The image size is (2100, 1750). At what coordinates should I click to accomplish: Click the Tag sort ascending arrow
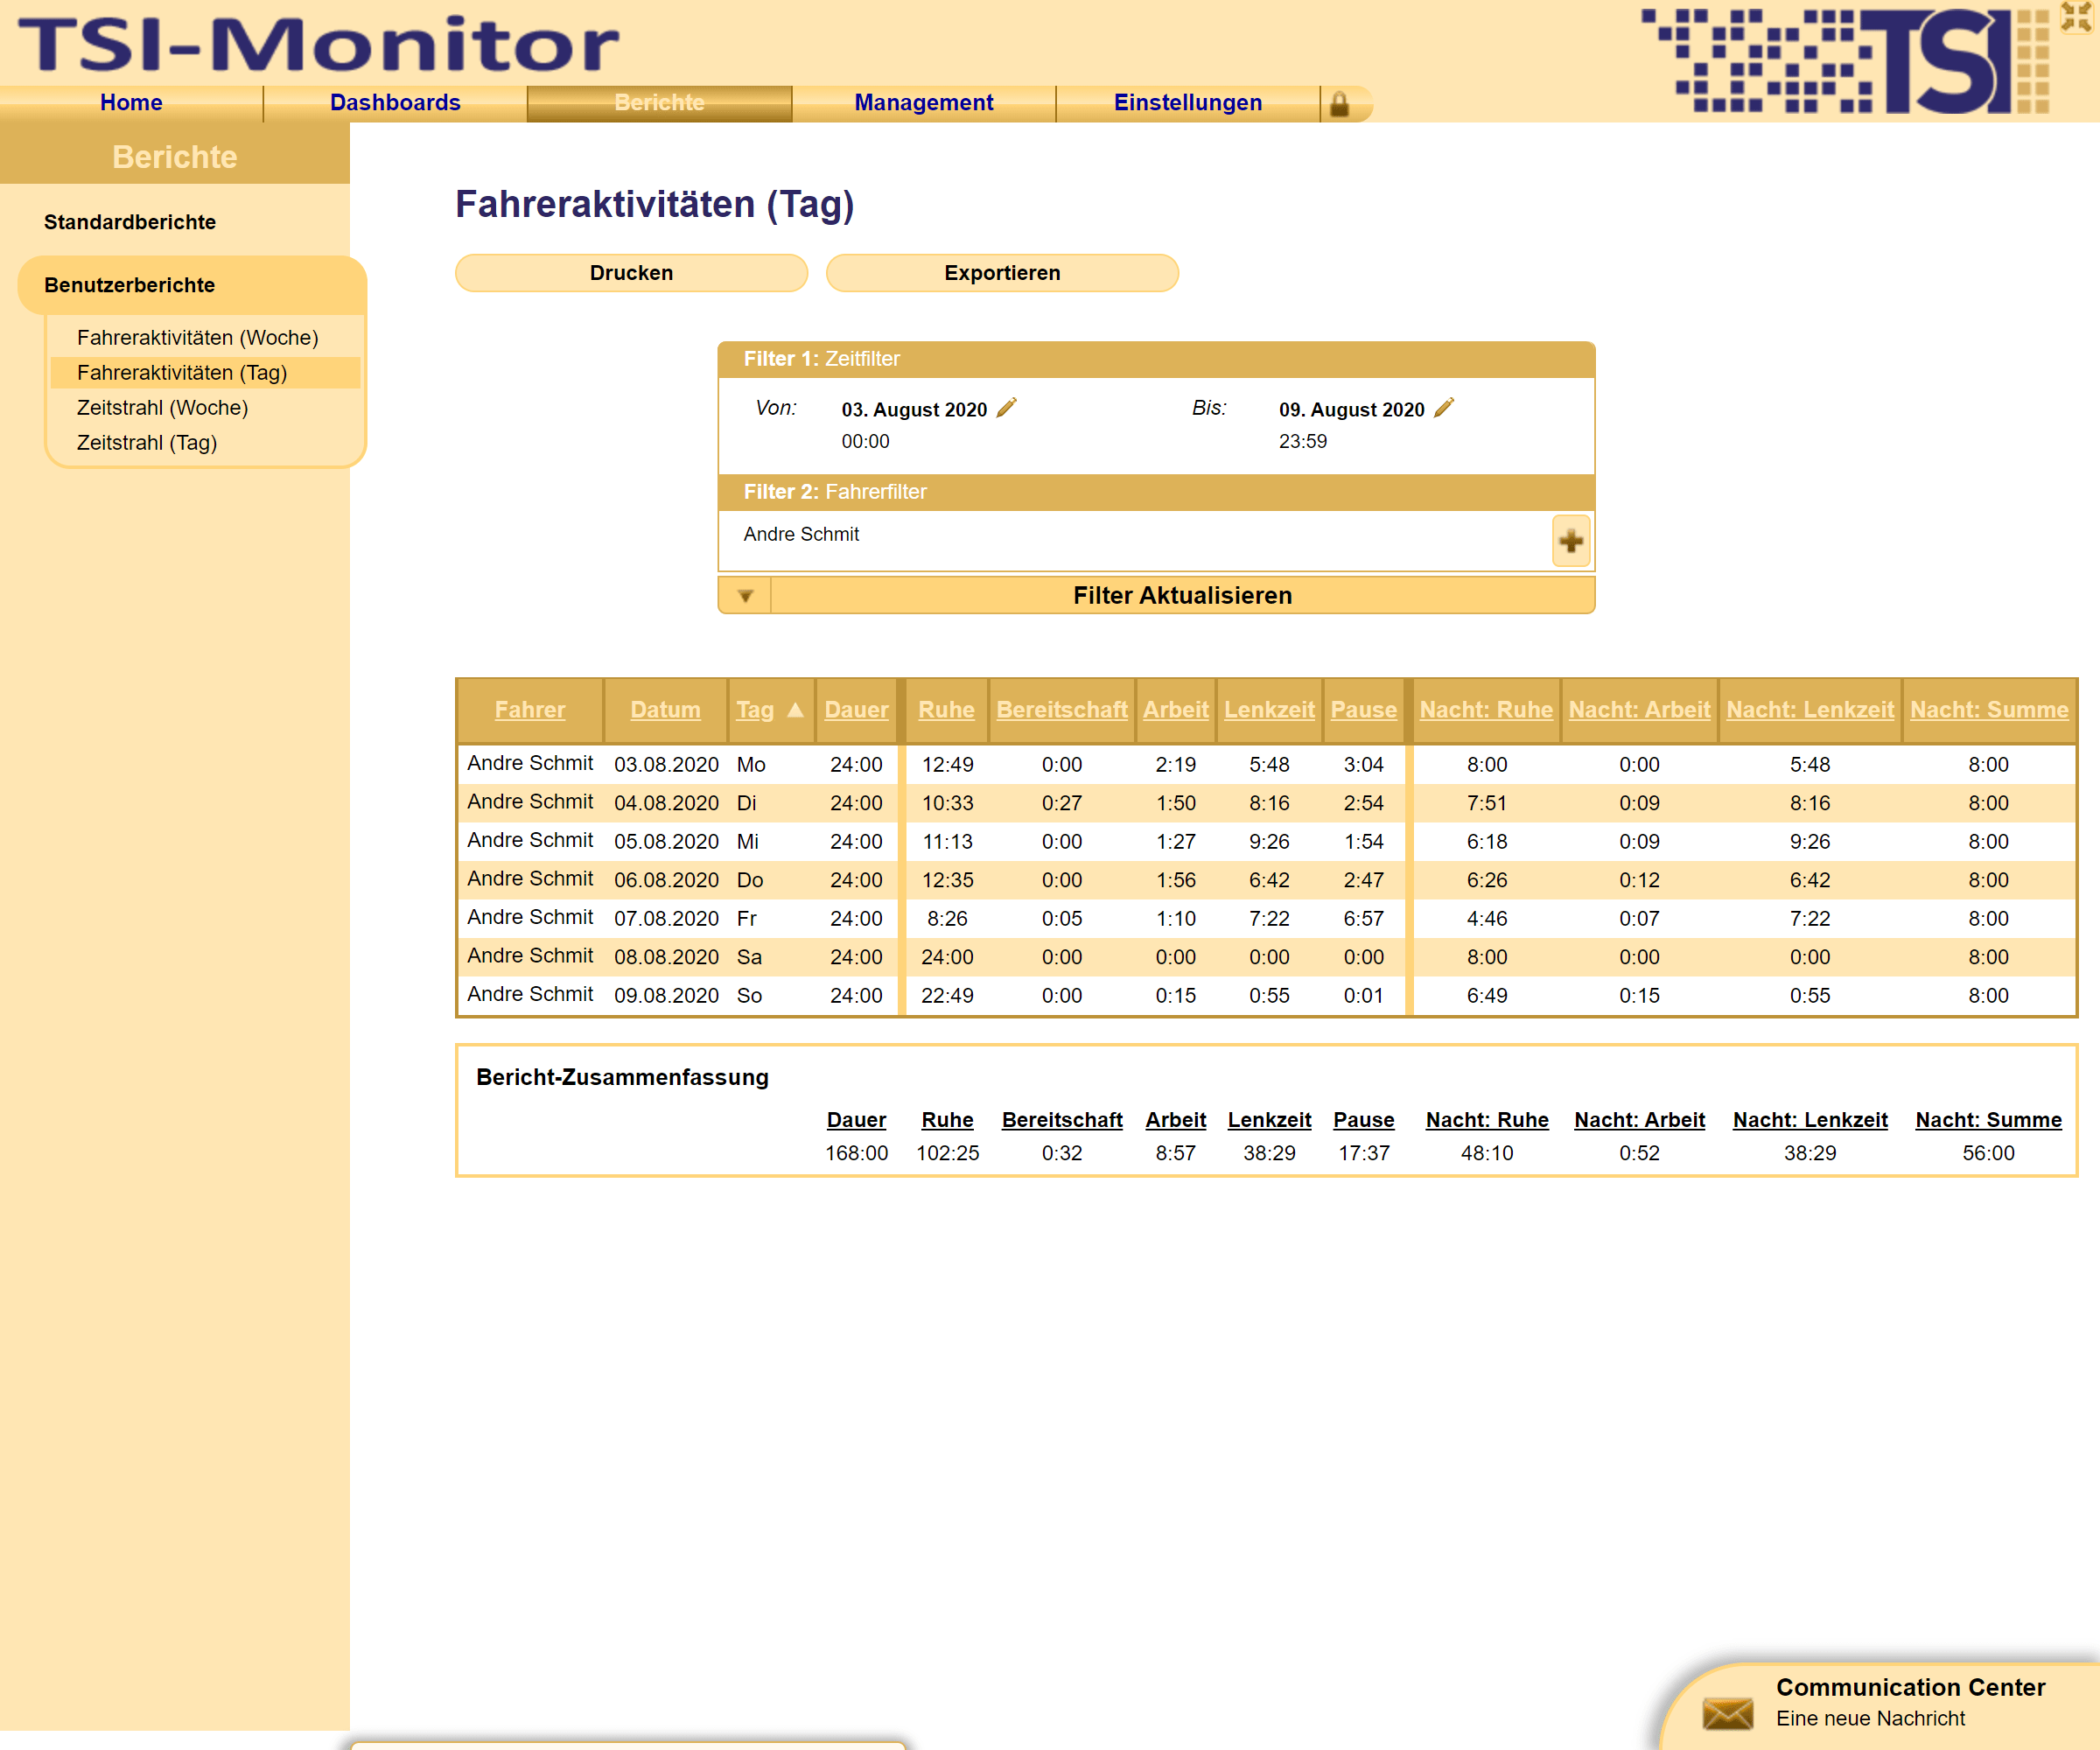(795, 709)
